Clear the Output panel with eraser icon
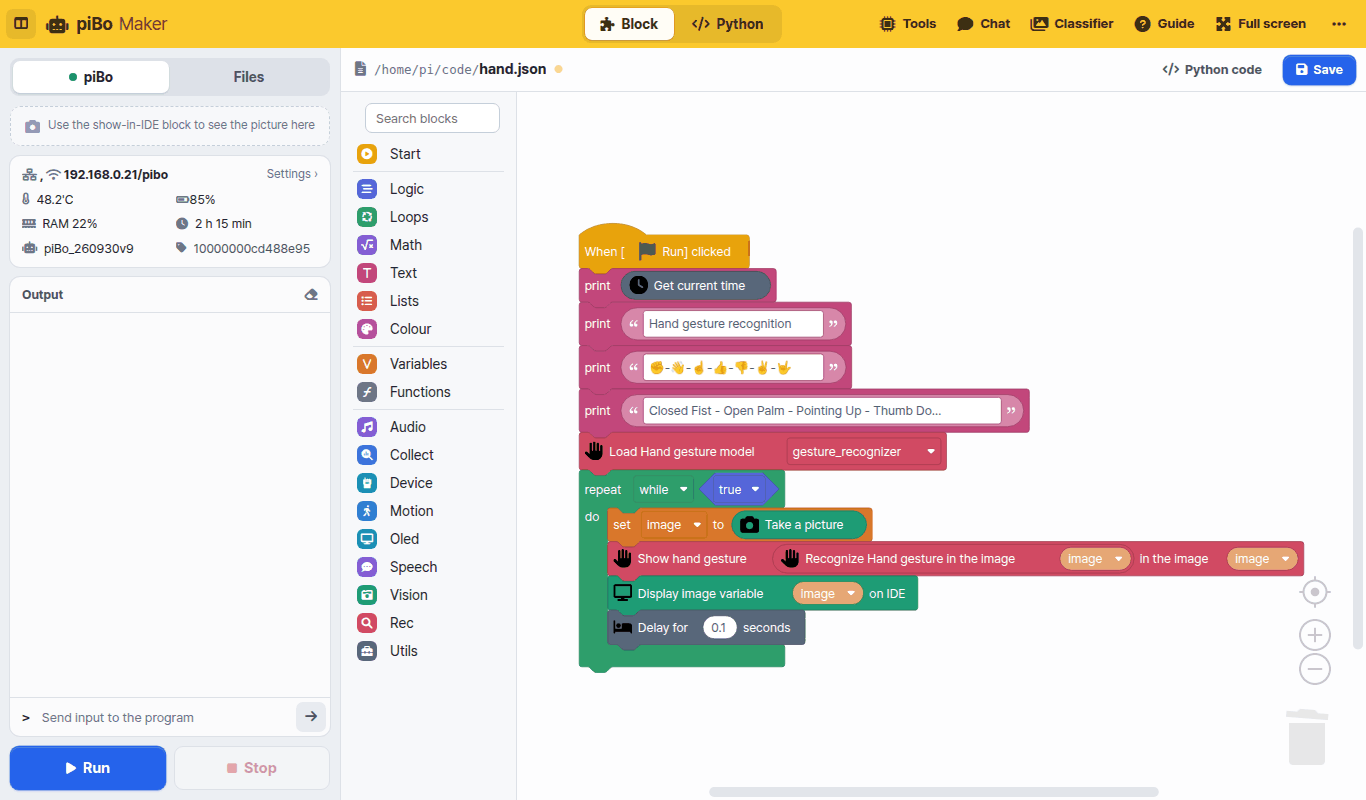 (311, 295)
